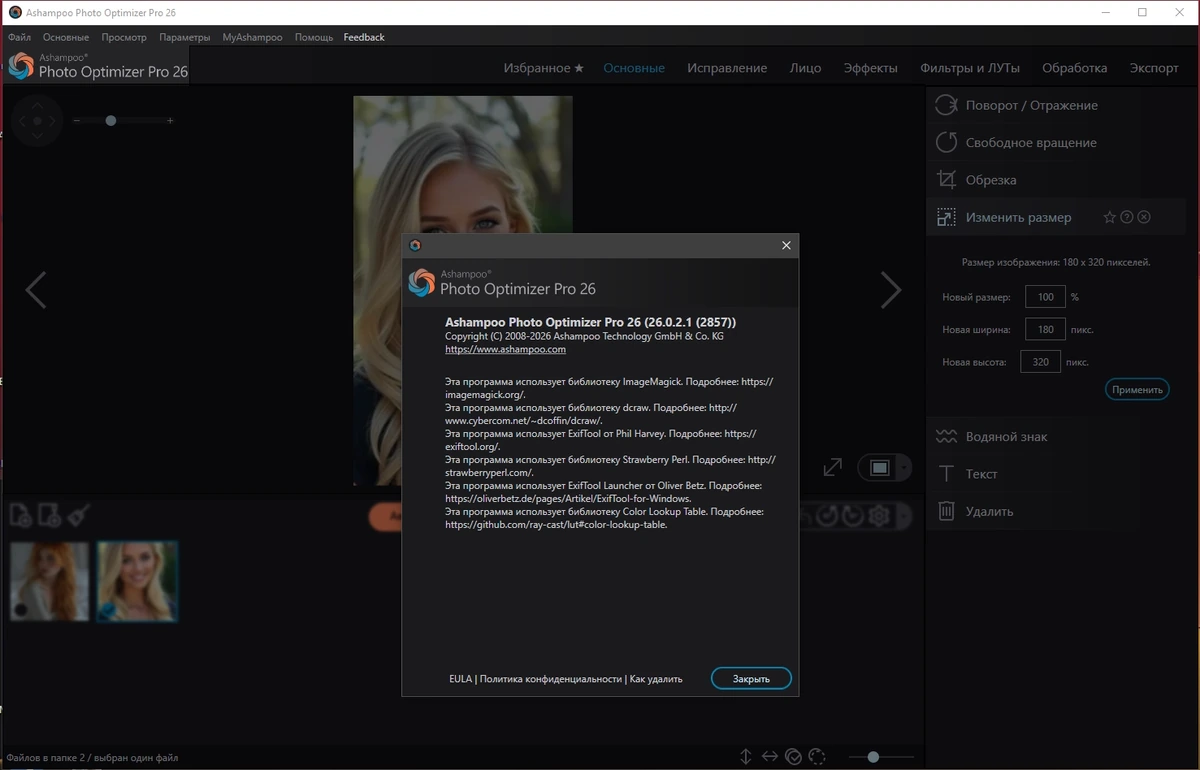1200x770 pixels.
Task: Expand the dropdown arrow next to the gear icon
Action: point(904,516)
